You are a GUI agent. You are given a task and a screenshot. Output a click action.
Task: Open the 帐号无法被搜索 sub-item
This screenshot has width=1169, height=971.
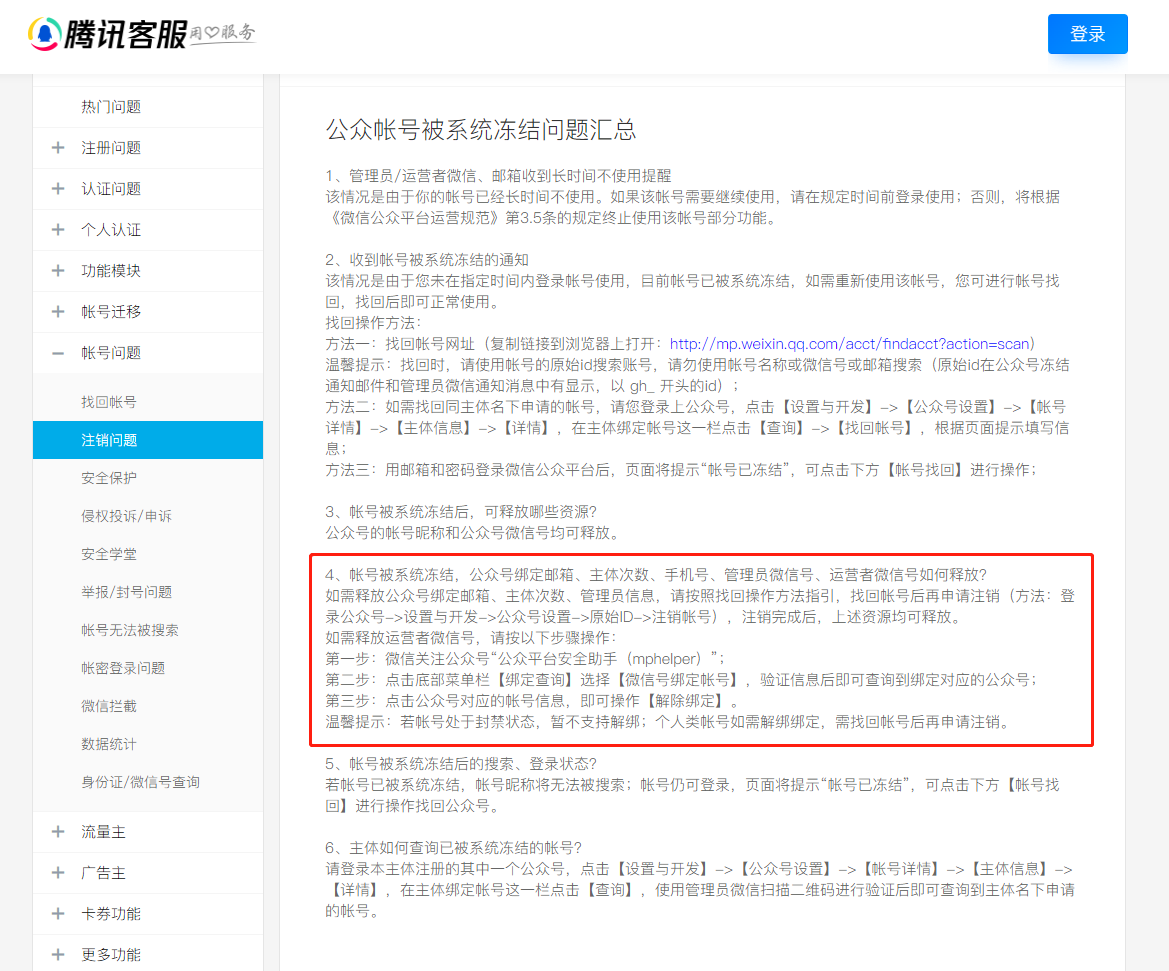pyautogui.click(x=130, y=630)
